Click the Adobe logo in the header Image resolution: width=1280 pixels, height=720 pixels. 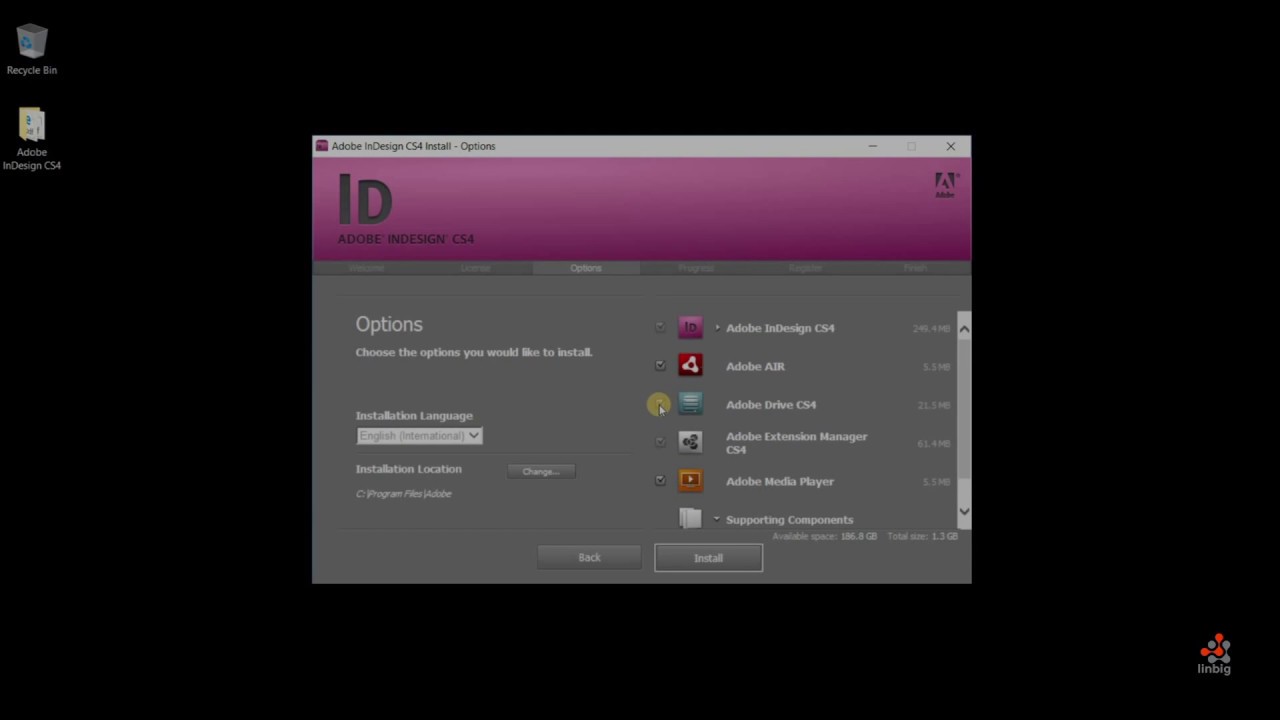coord(945,185)
